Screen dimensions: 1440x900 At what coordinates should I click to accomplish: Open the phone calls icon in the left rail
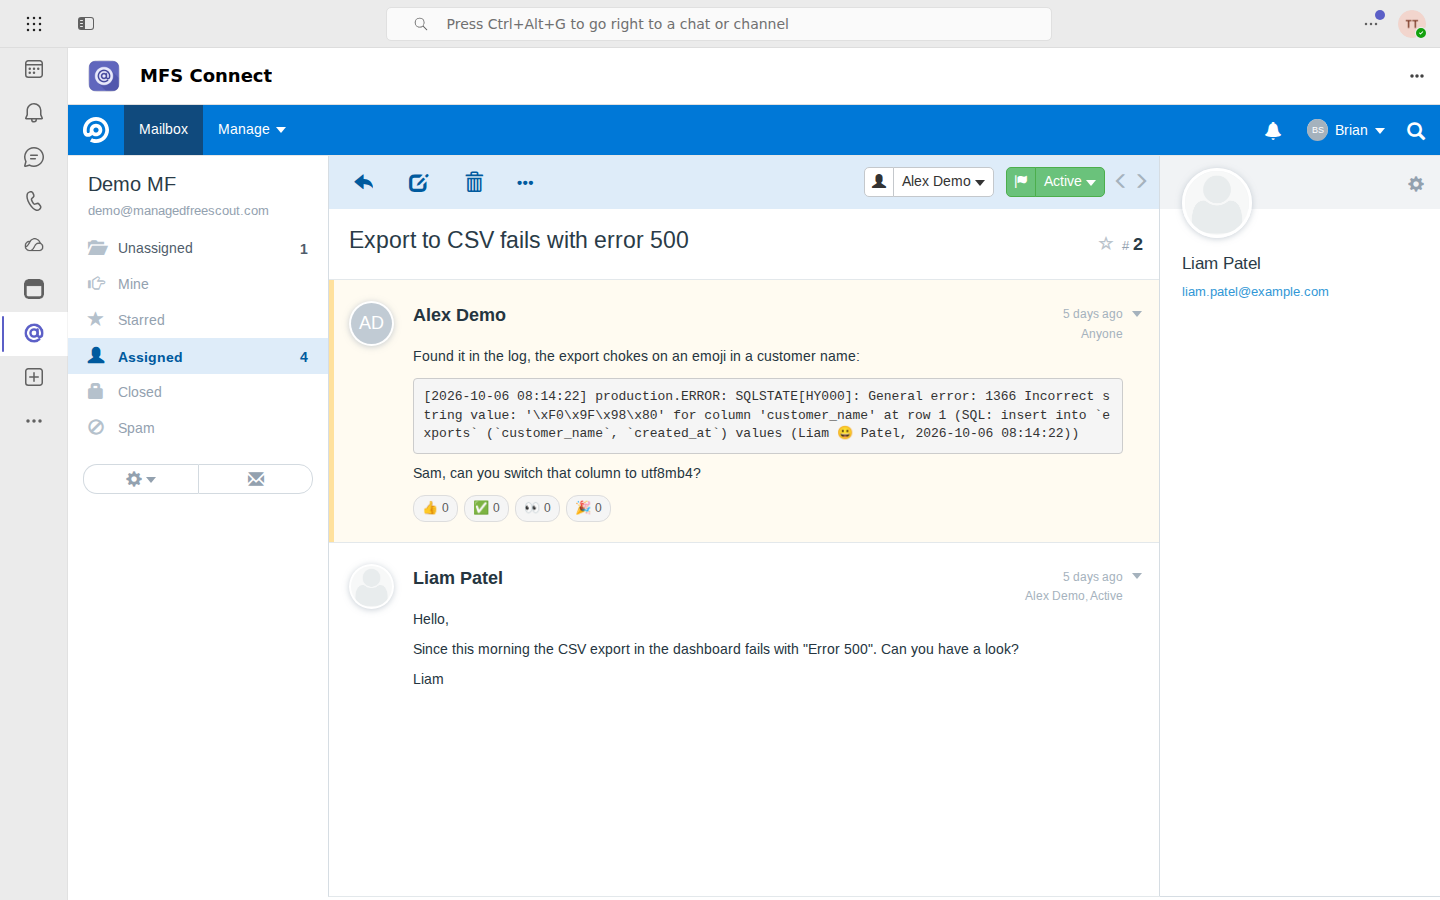pos(34,201)
